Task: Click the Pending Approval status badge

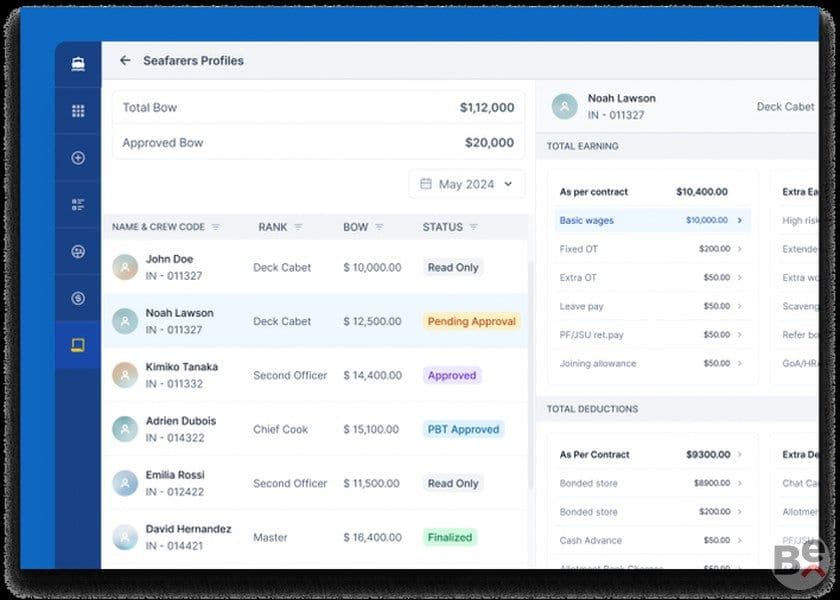Action: pyautogui.click(x=471, y=321)
